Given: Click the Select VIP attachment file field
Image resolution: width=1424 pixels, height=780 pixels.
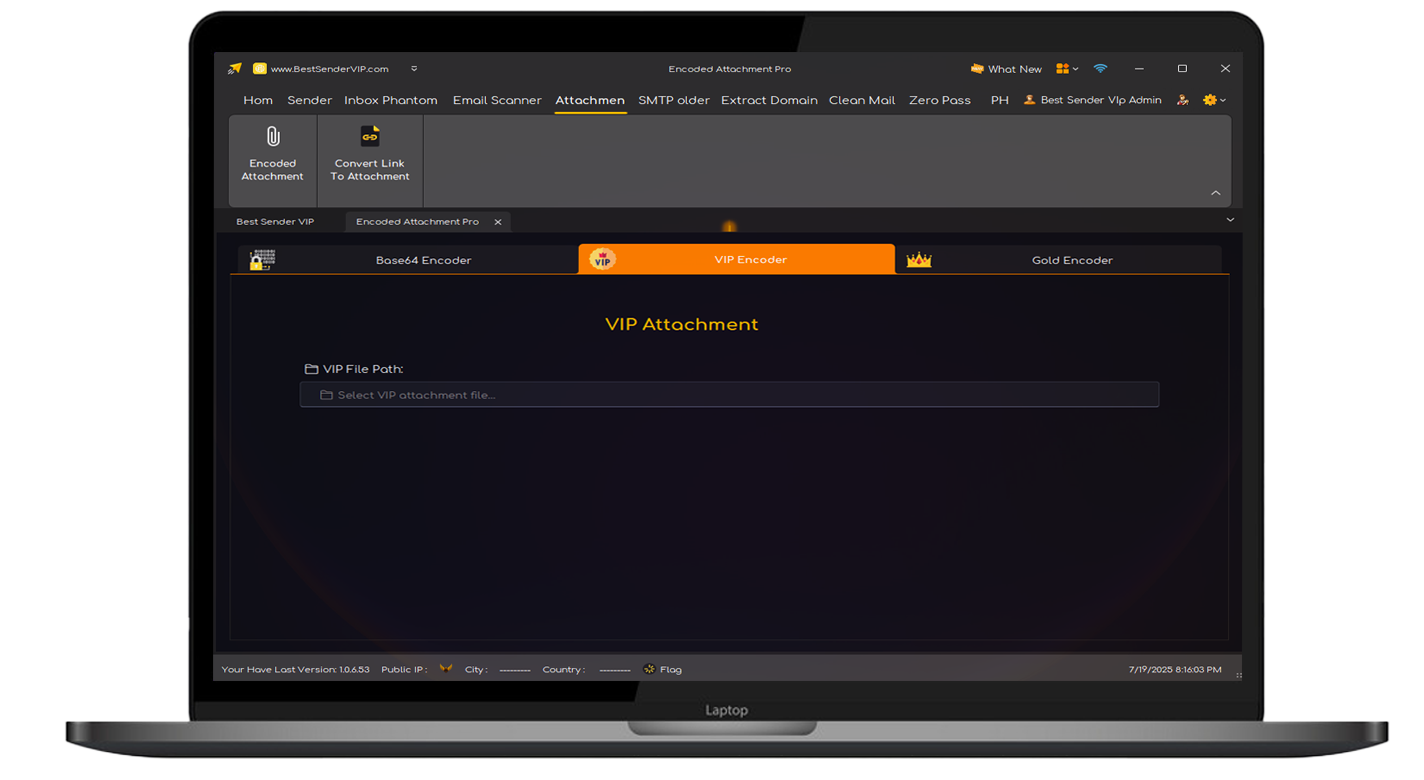Looking at the screenshot, I should coord(729,395).
